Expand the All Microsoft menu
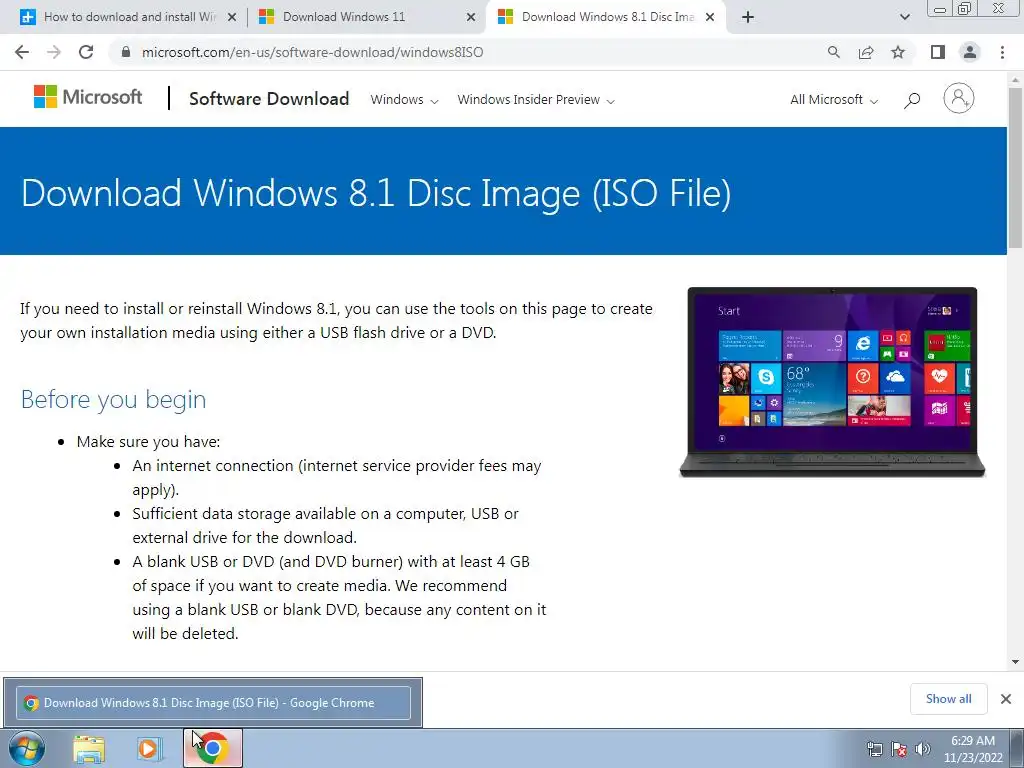1024x768 pixels. coord(834,100)
